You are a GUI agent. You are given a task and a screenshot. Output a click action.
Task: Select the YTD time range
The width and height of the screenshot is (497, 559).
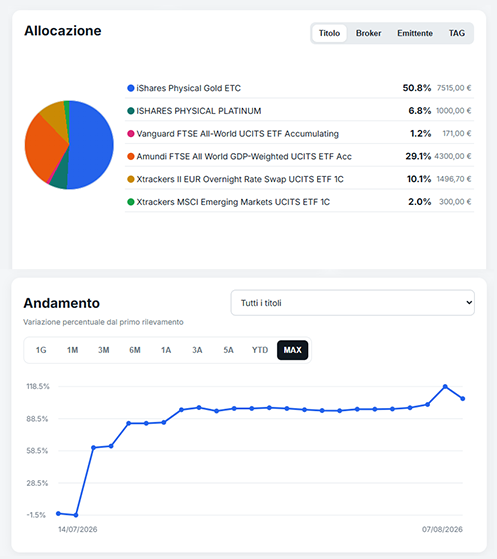pyautogui.click(x=260, y=350)
